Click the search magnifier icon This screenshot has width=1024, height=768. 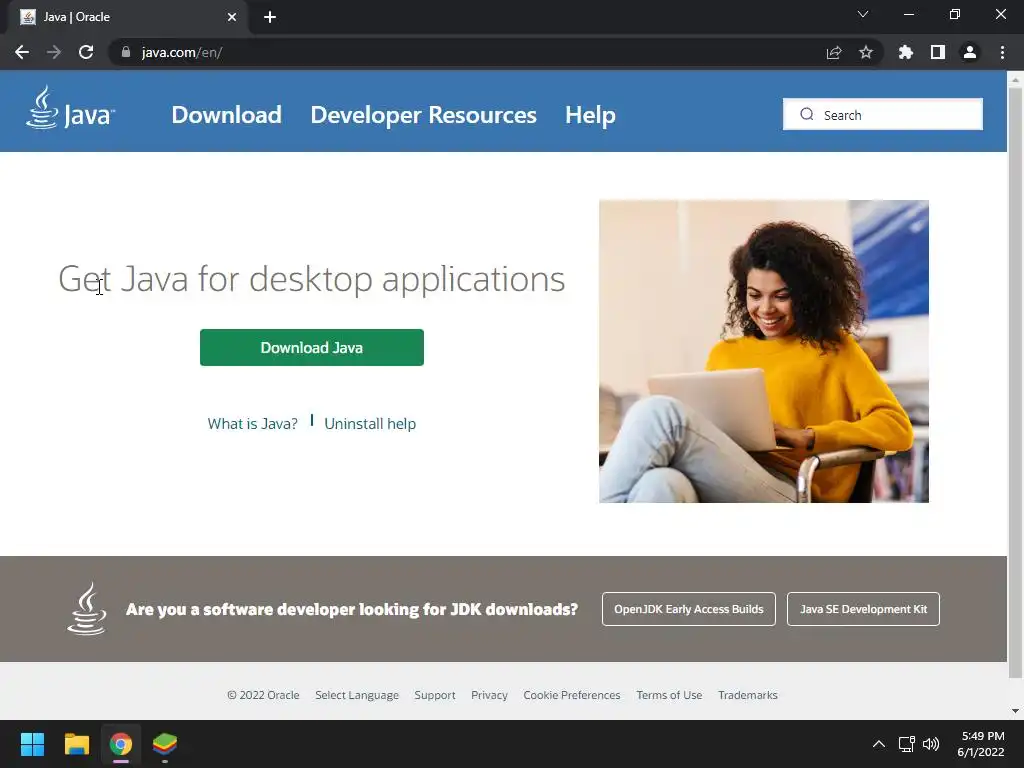(807, 114)
